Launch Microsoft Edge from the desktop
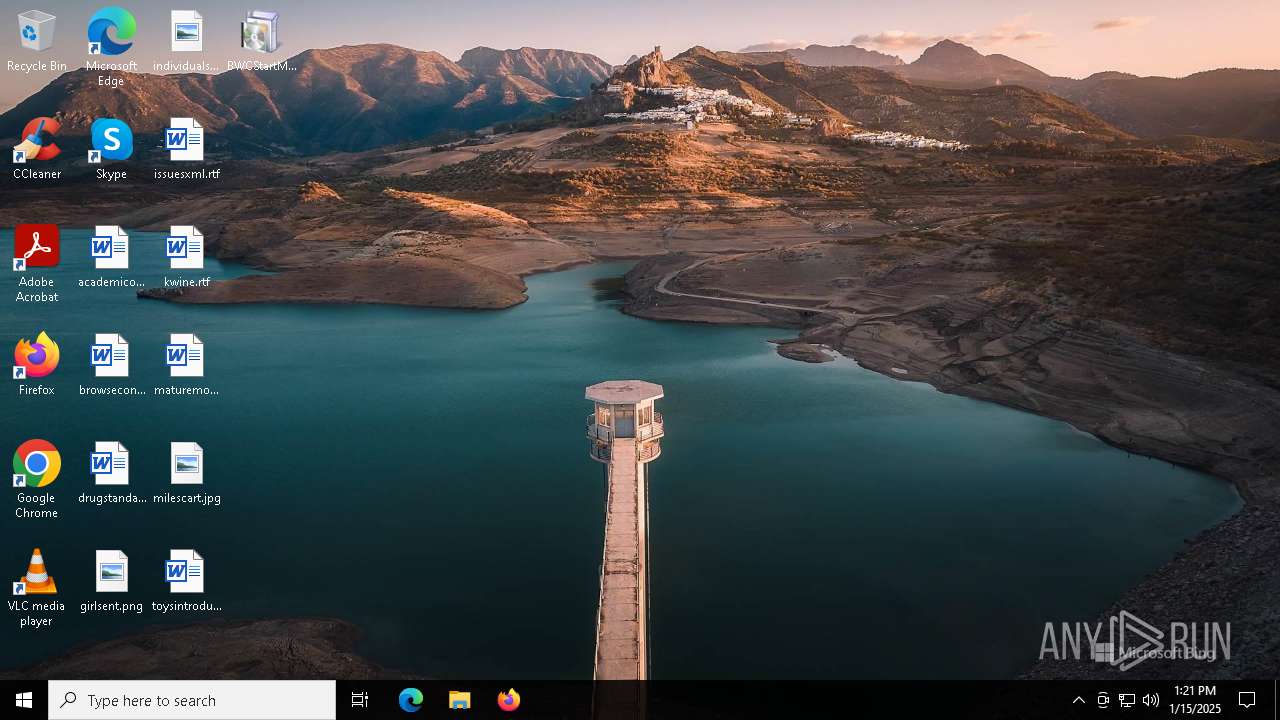Viewport: 1280px width, 720px height. tap(111, 47)
